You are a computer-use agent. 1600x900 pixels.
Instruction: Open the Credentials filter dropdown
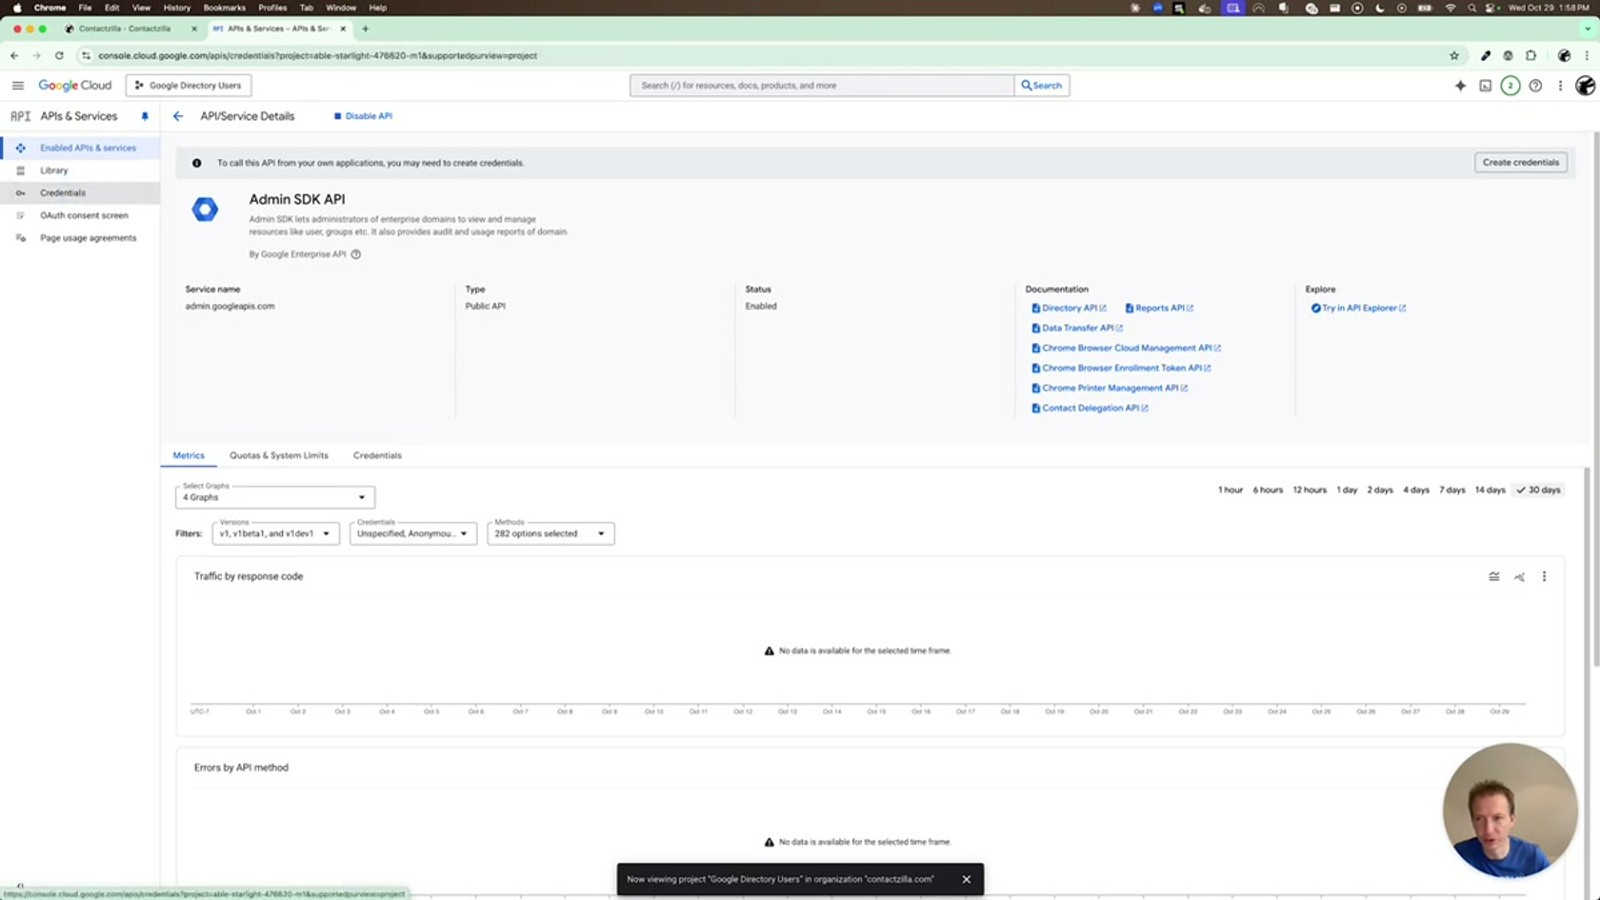pyautogui.click(x=413, y=534)
